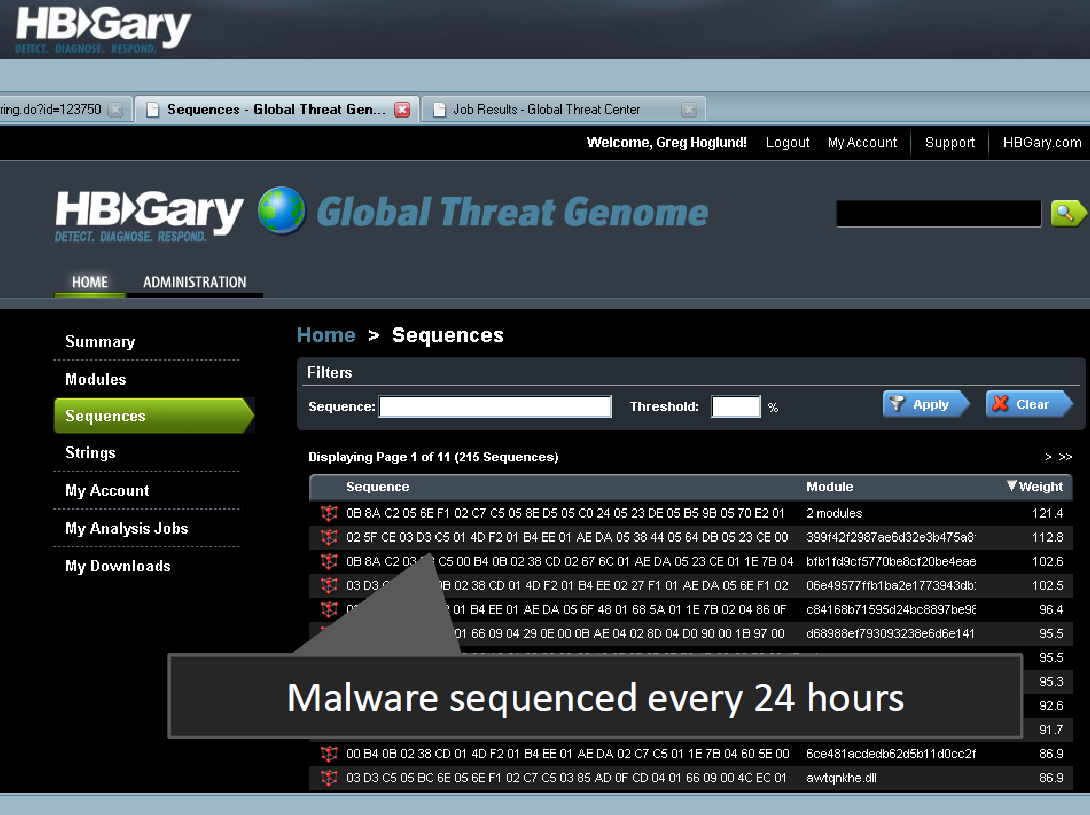Select Sequences in the sidebar
This screenshot has width=1090, height=815.
[154, 416]
